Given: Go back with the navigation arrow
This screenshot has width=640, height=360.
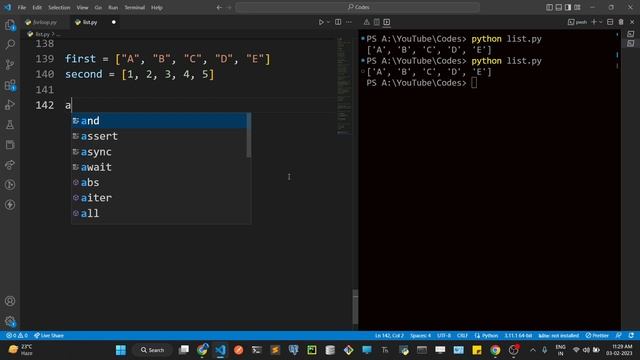Looking at the screenshot, I should (x=219, y=7).
